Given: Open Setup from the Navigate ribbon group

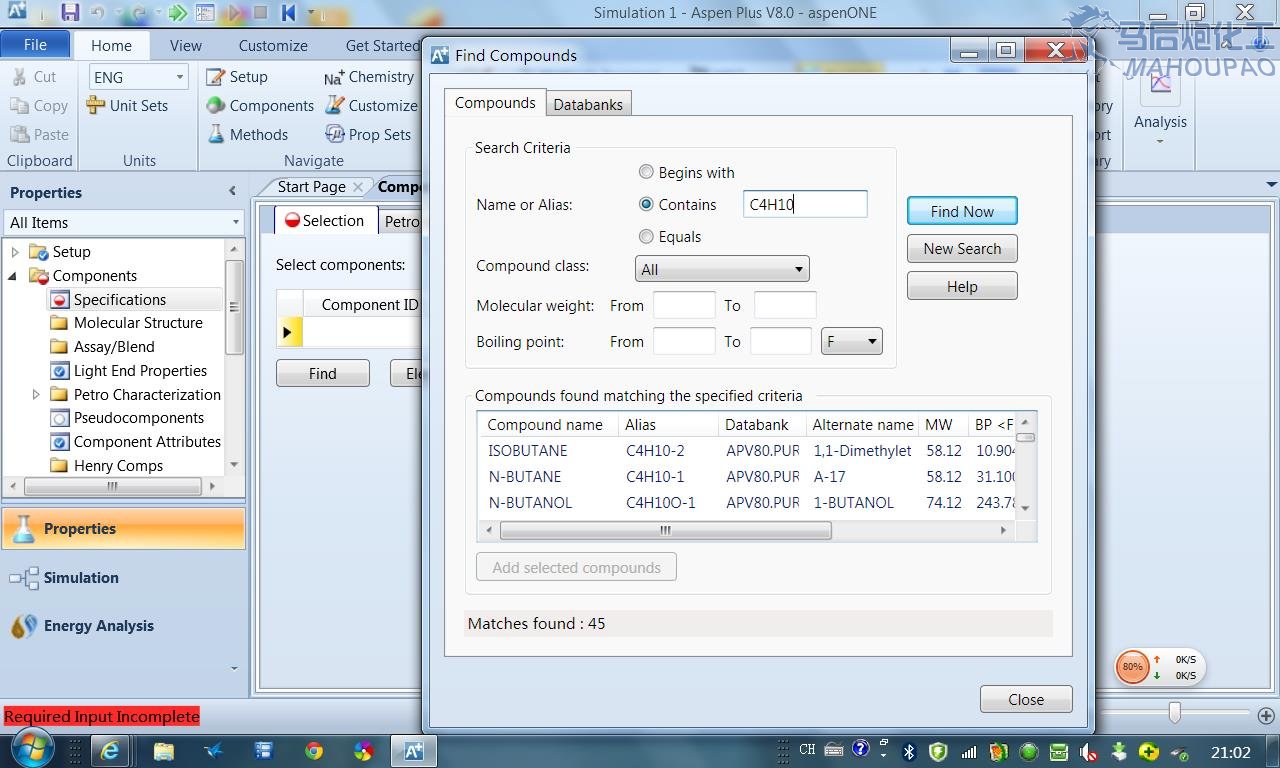Looking at the screenshot, I should point(236,76).
